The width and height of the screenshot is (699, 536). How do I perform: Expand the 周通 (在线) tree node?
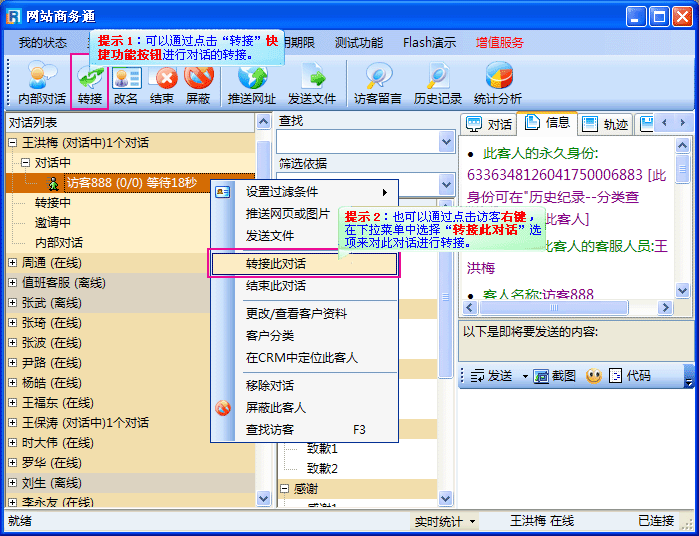click(13, 262)
